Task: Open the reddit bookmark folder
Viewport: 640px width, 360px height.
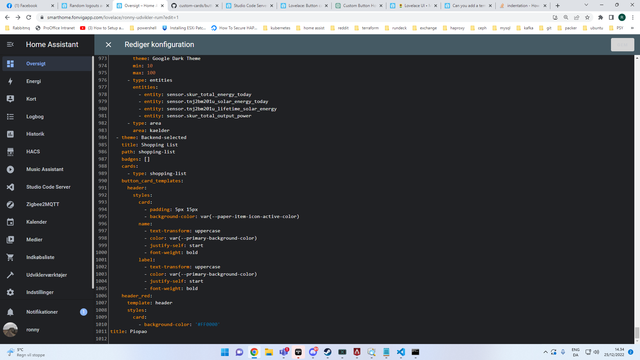Action: (x=340, y=28)
